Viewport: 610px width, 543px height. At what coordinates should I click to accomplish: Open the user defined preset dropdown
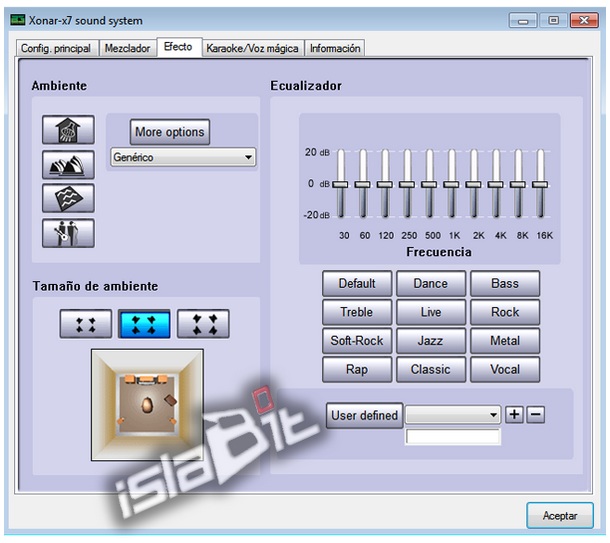453,415
